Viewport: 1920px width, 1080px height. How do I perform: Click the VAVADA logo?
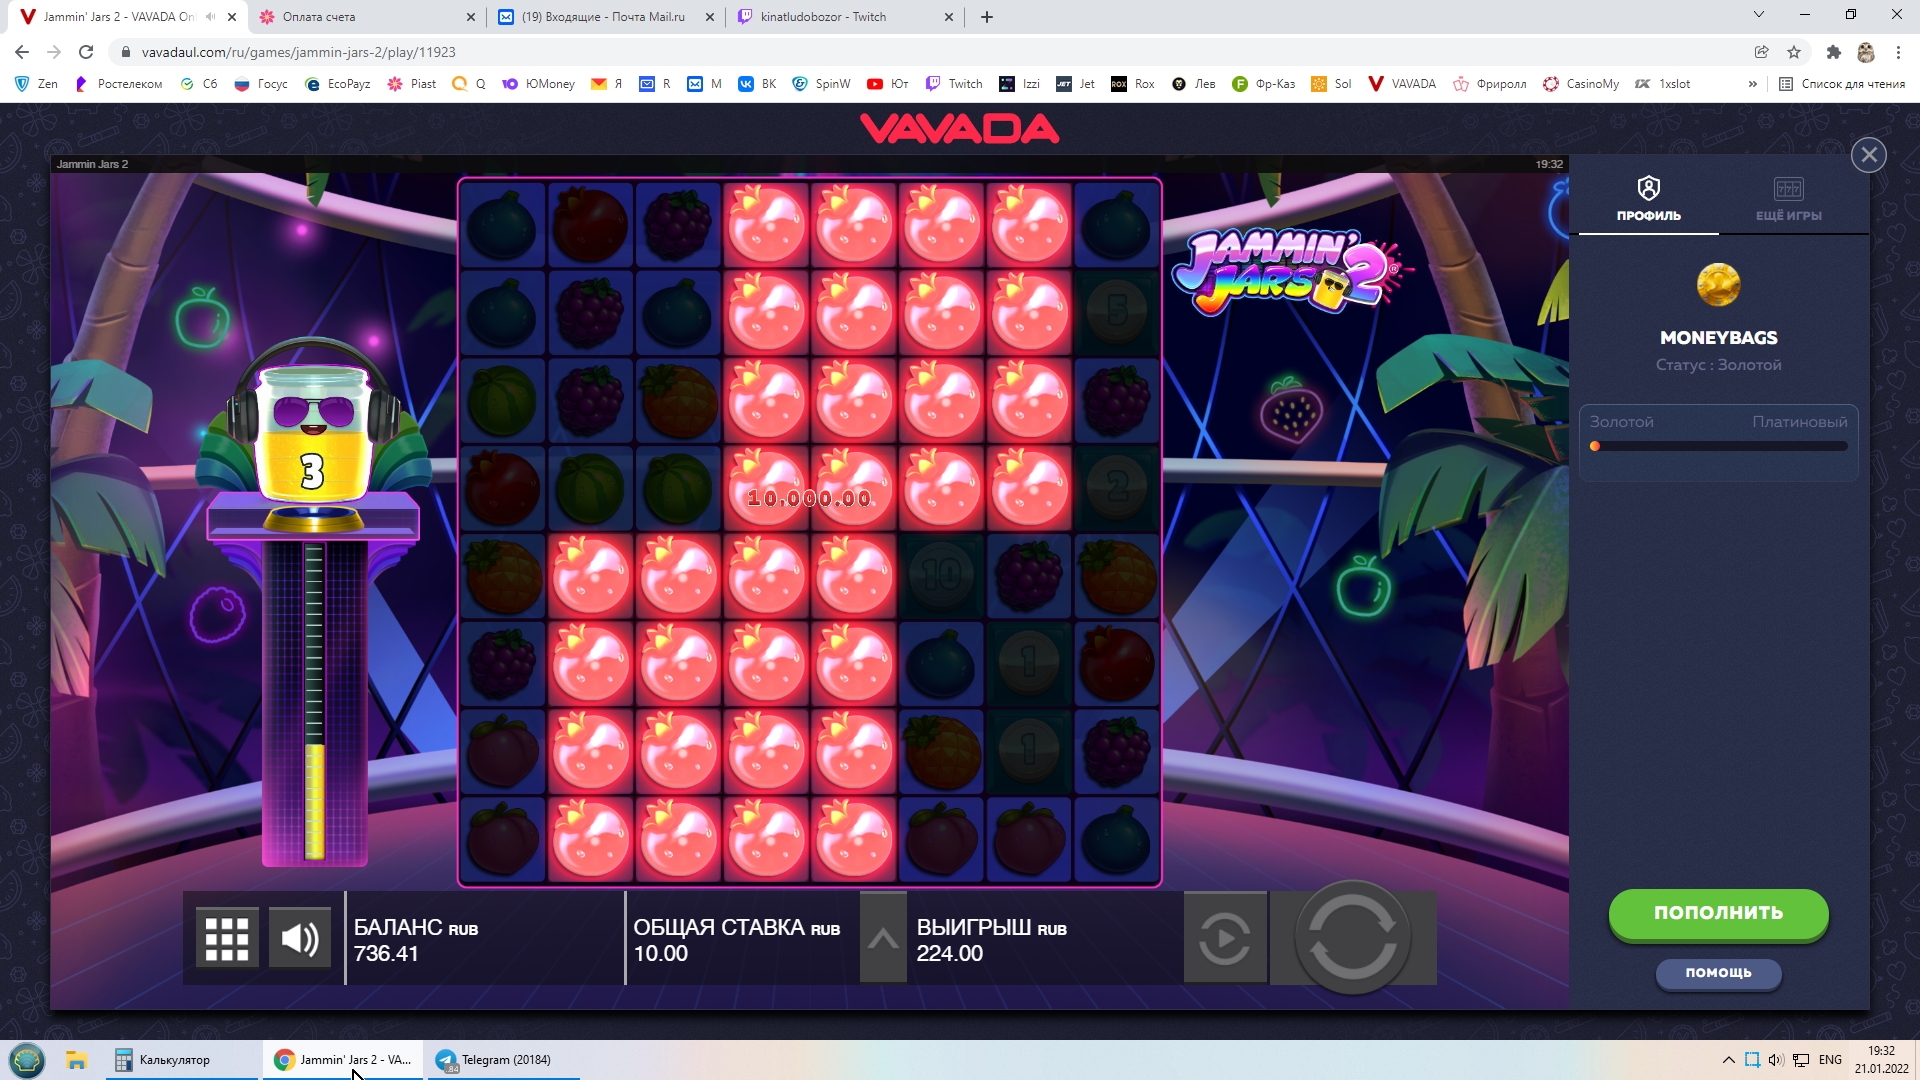[959, 129]
